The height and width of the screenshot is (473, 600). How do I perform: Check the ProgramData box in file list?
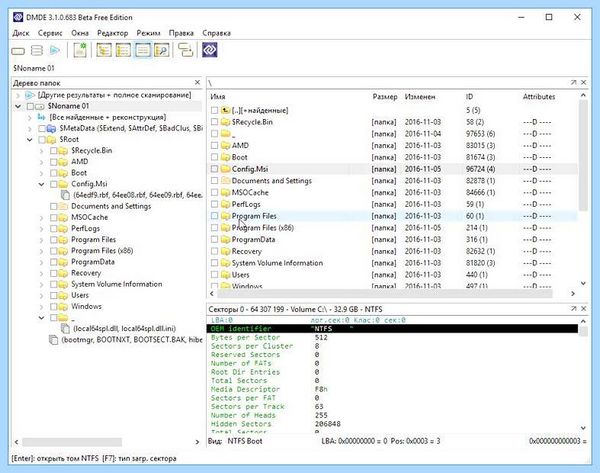(x=214, y=240)
